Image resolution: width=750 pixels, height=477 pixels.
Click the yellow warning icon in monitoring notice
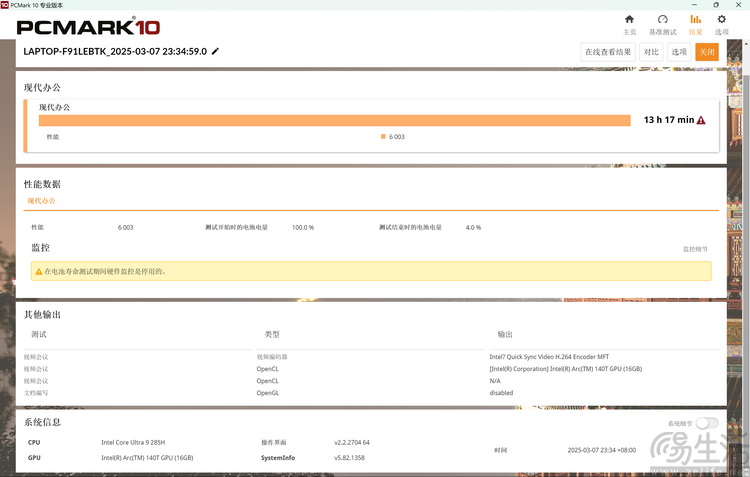39,271
